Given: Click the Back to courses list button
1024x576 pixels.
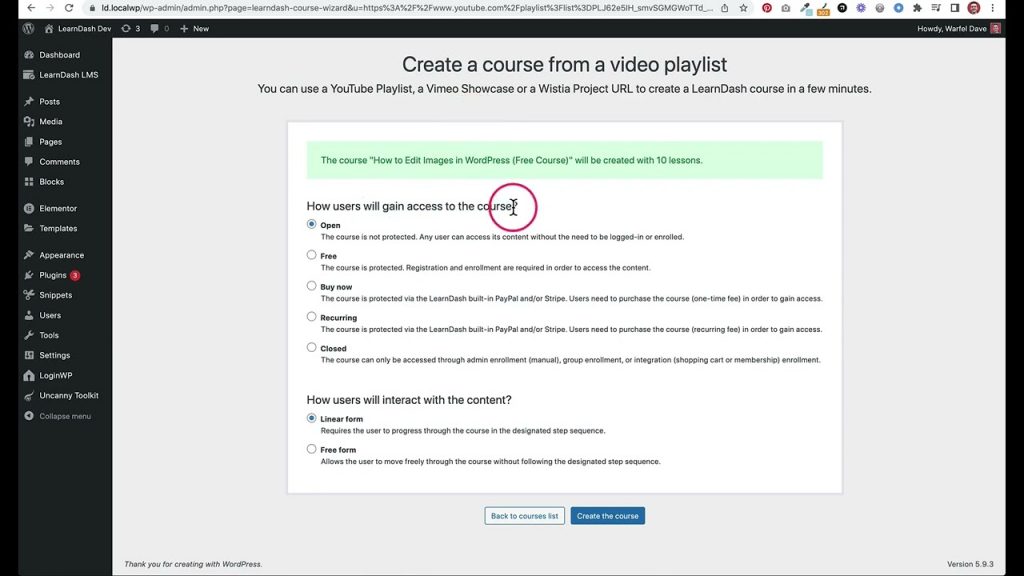Looking at the screenshot, I should 524,516.
